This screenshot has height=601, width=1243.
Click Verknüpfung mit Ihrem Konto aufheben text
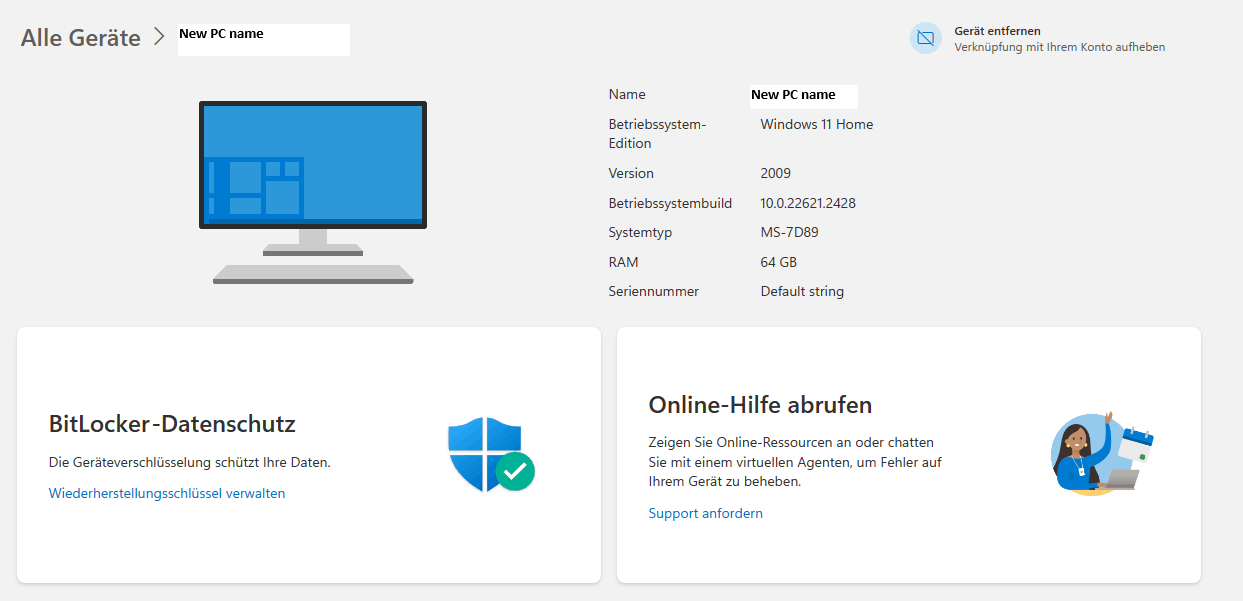tap(1060, 47)
